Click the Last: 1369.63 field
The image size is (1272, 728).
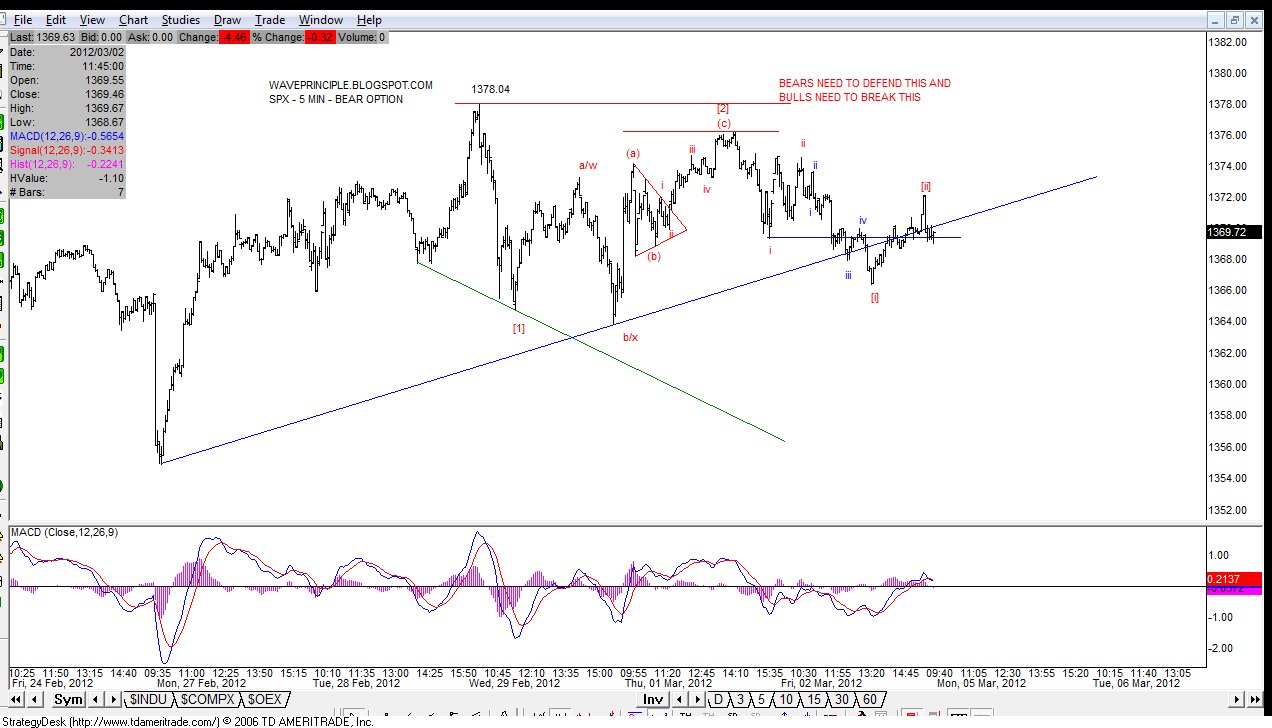tap(41, 37)
